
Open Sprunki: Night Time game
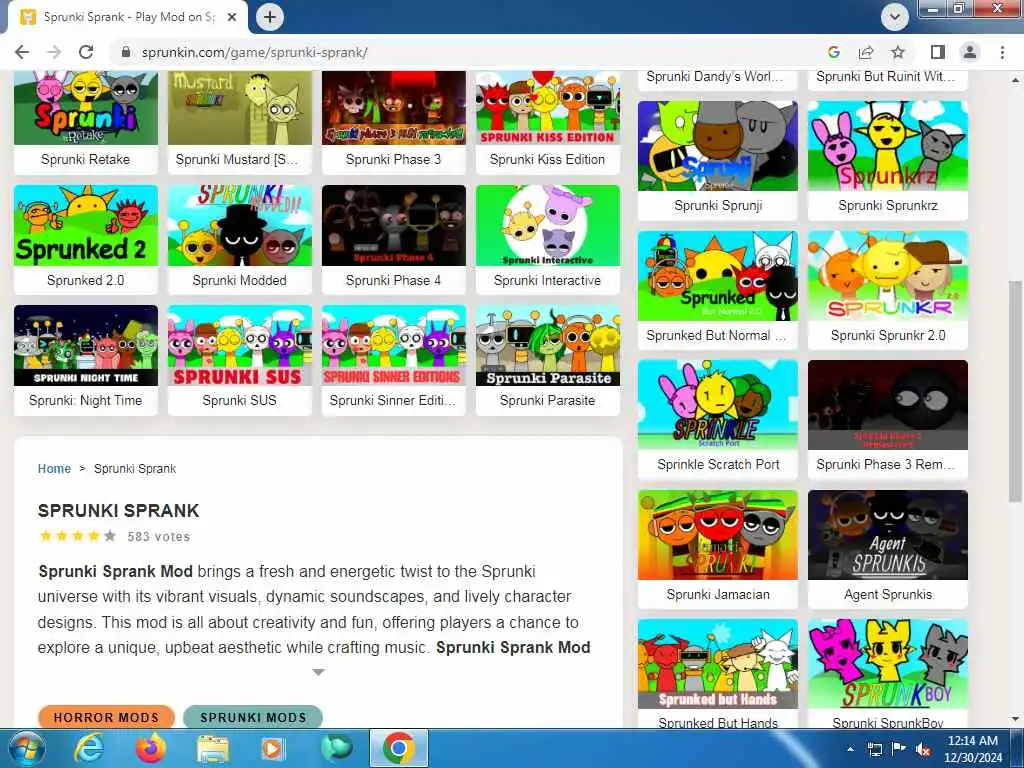pyautogui.click(x=86, y=360)
